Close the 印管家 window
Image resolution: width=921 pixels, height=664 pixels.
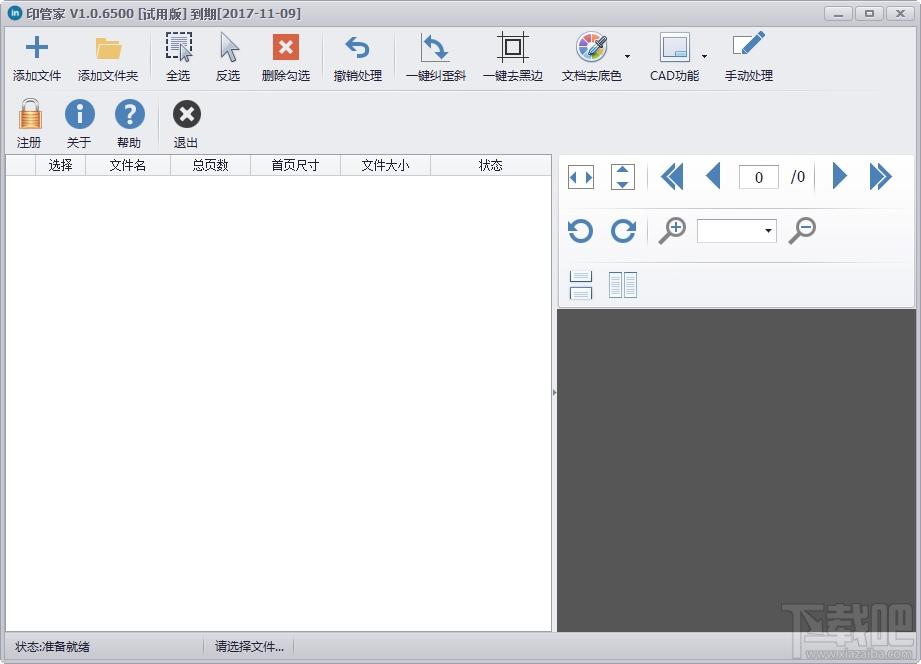pos(900,13)
